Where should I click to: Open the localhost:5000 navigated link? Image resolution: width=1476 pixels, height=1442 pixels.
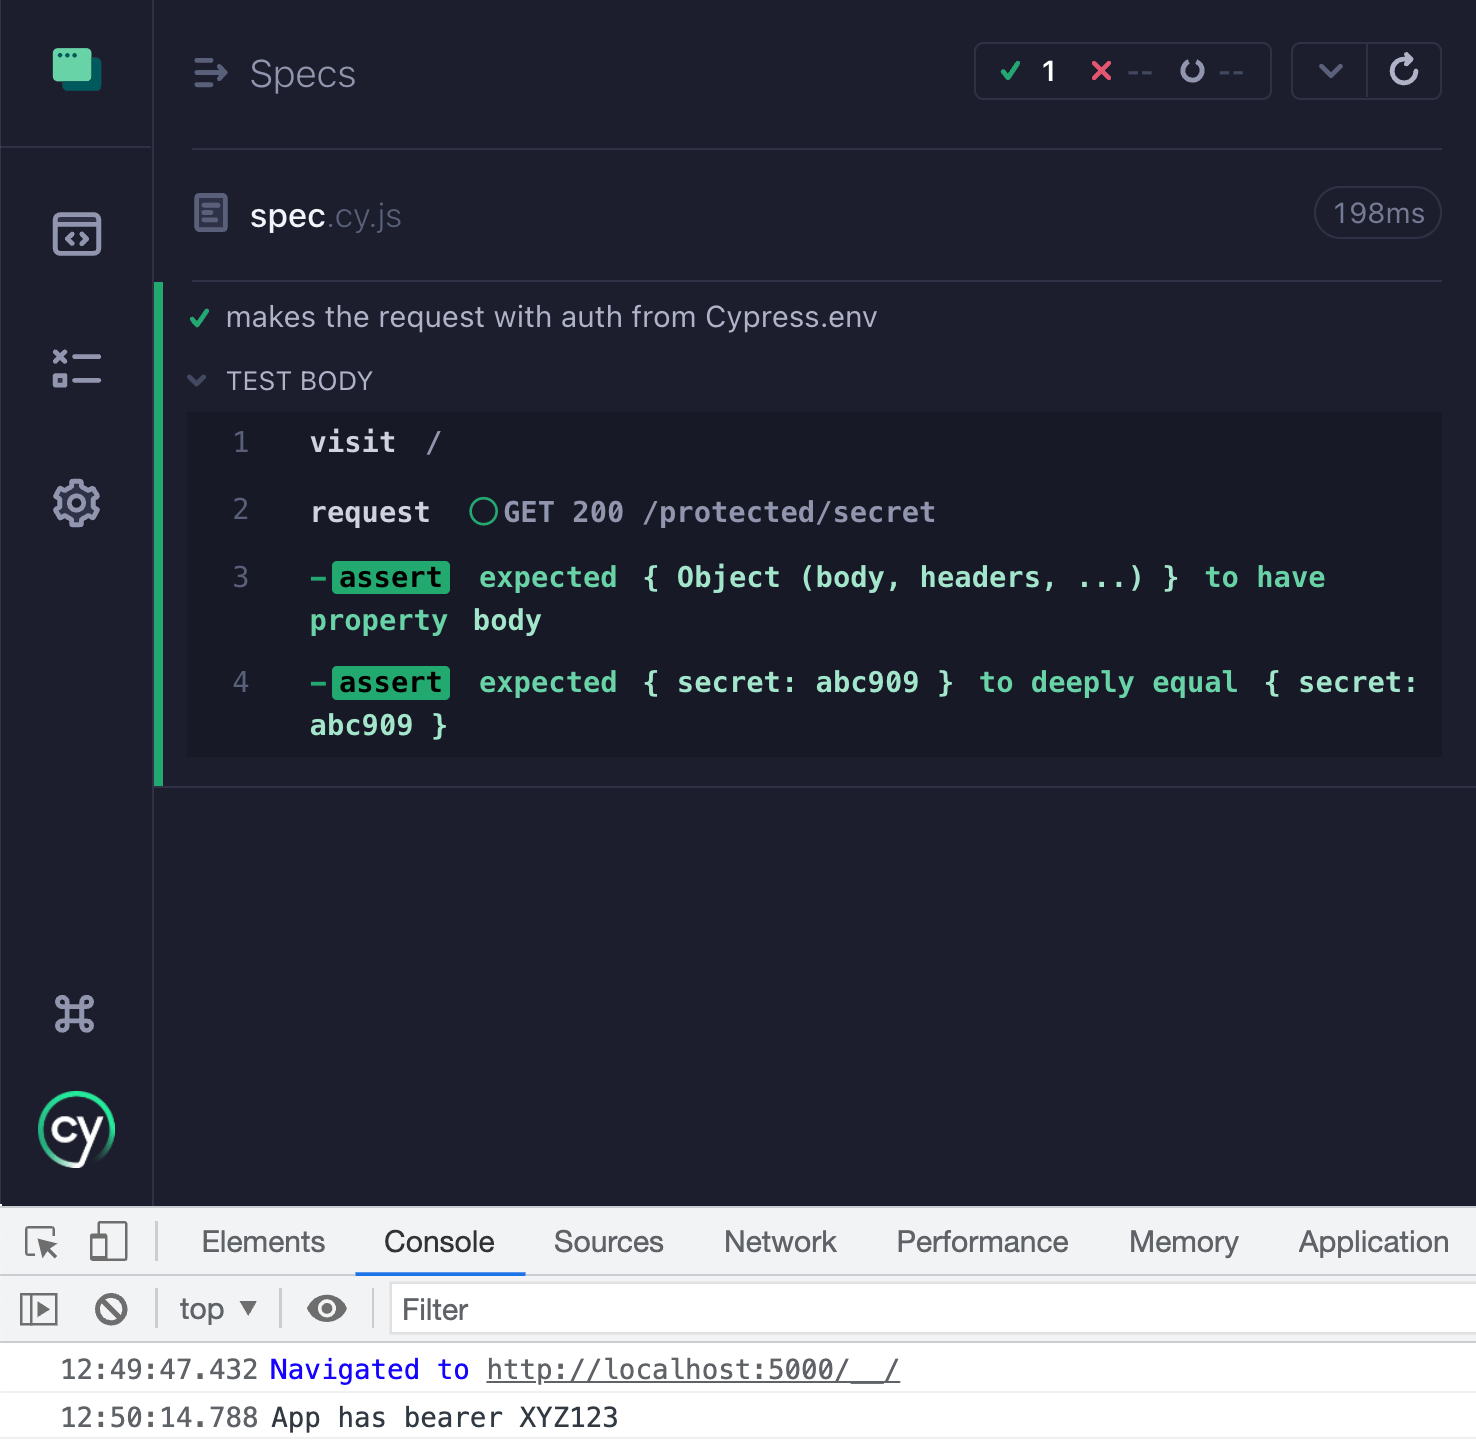pos(692,1370)
